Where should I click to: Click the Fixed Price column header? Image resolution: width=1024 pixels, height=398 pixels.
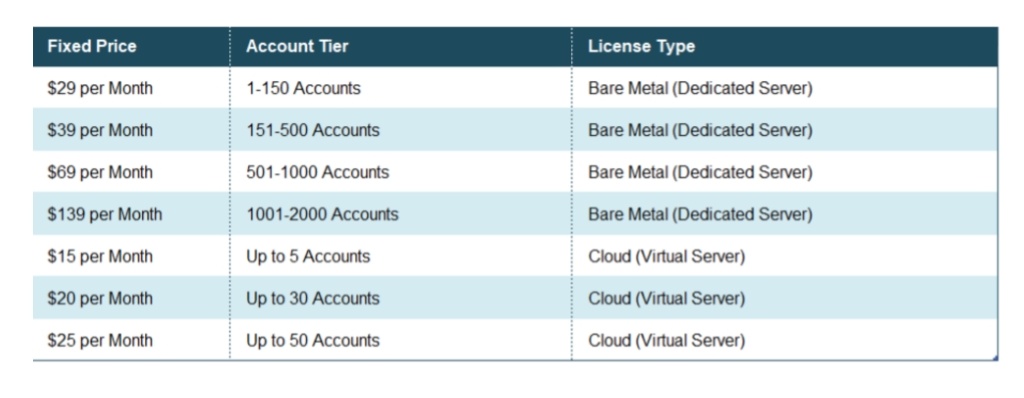131,46
